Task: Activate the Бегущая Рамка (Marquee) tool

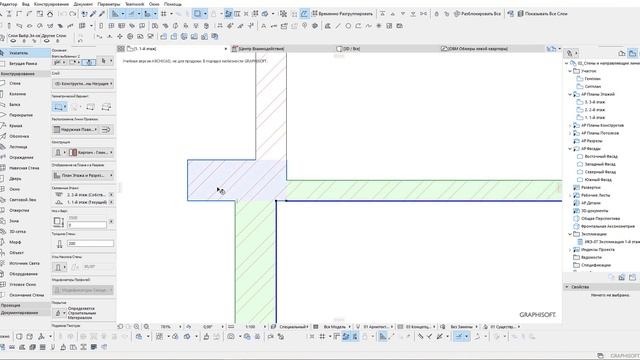Action: pos(23,64)
